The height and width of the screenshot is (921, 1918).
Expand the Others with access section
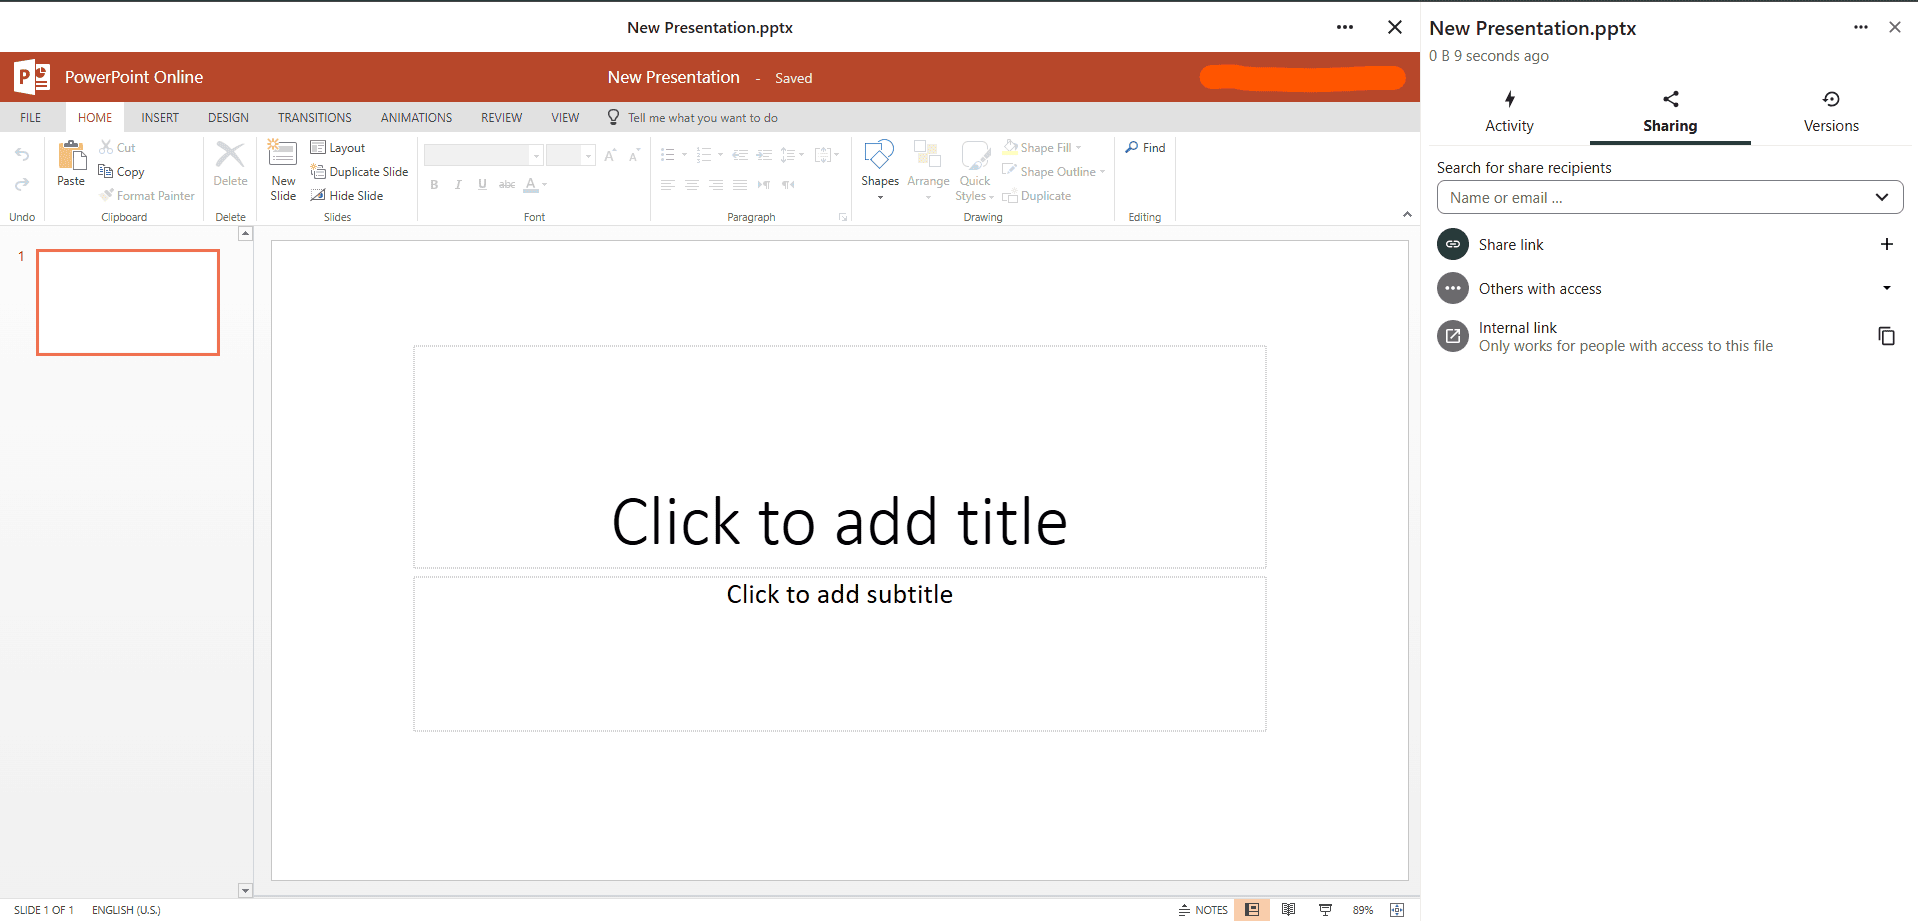(1886, 288)
